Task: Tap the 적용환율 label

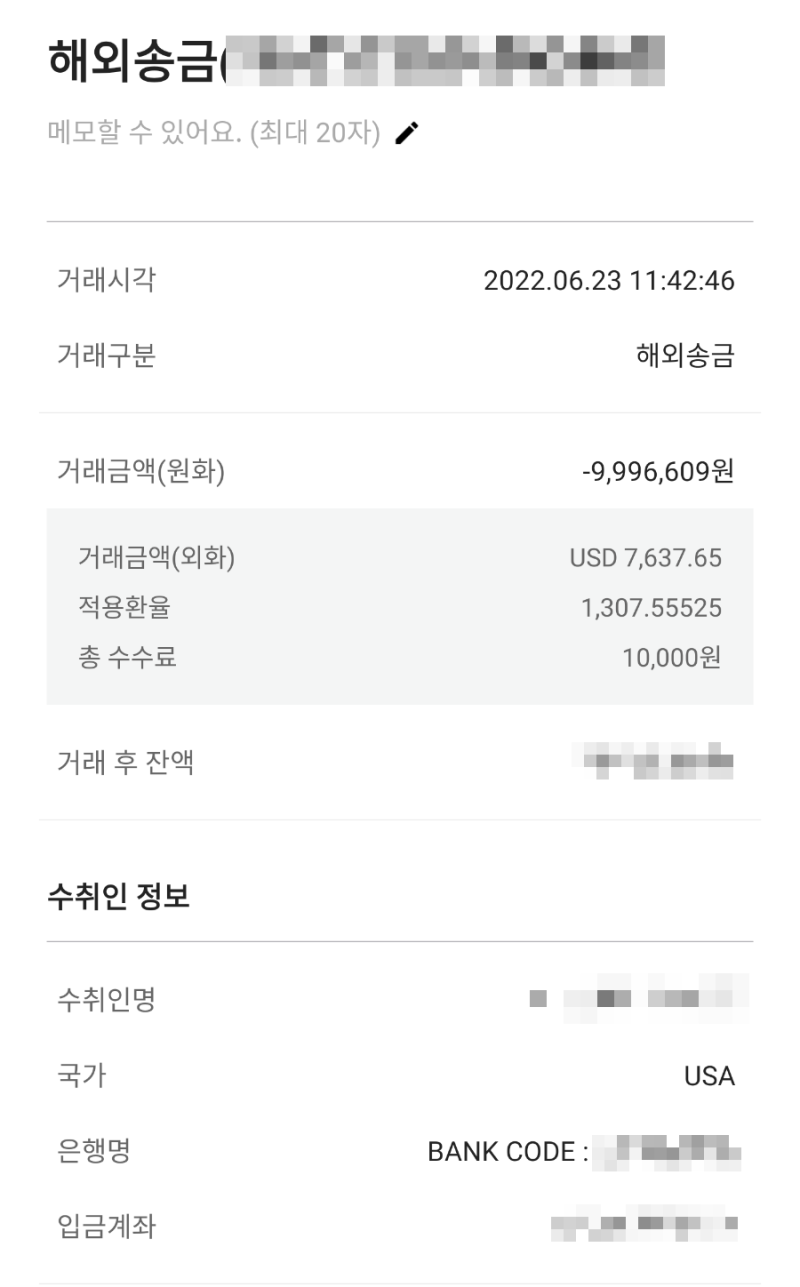Action: 124,607
